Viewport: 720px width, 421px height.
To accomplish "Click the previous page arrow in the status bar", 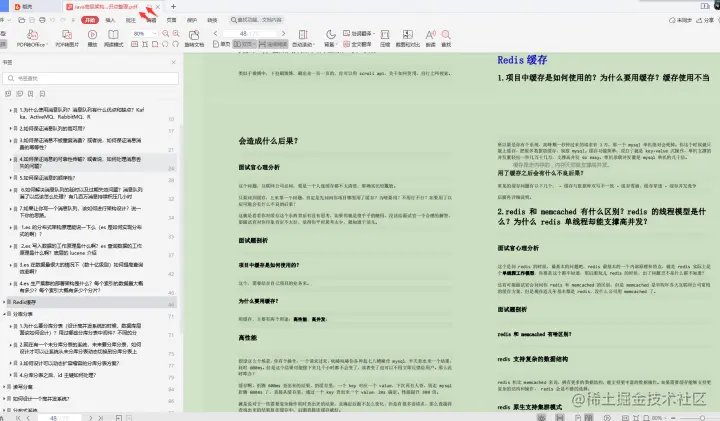I will tap(28, 418).
